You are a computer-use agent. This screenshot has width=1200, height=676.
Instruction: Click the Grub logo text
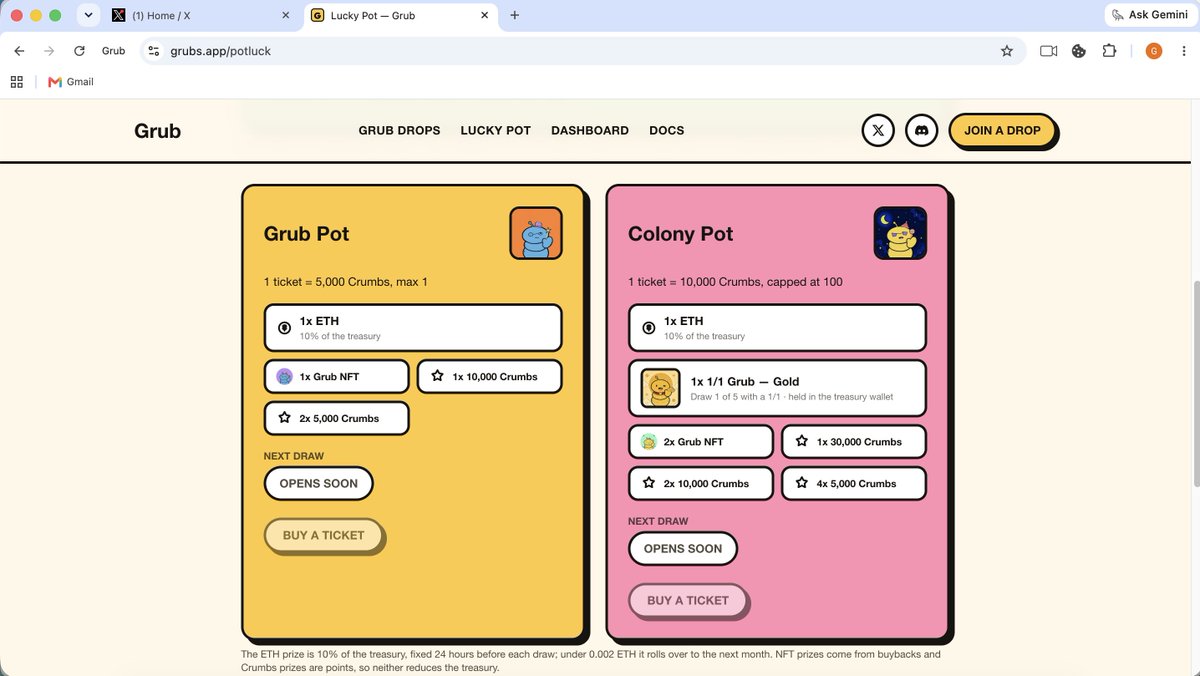[x=158, y=130]
